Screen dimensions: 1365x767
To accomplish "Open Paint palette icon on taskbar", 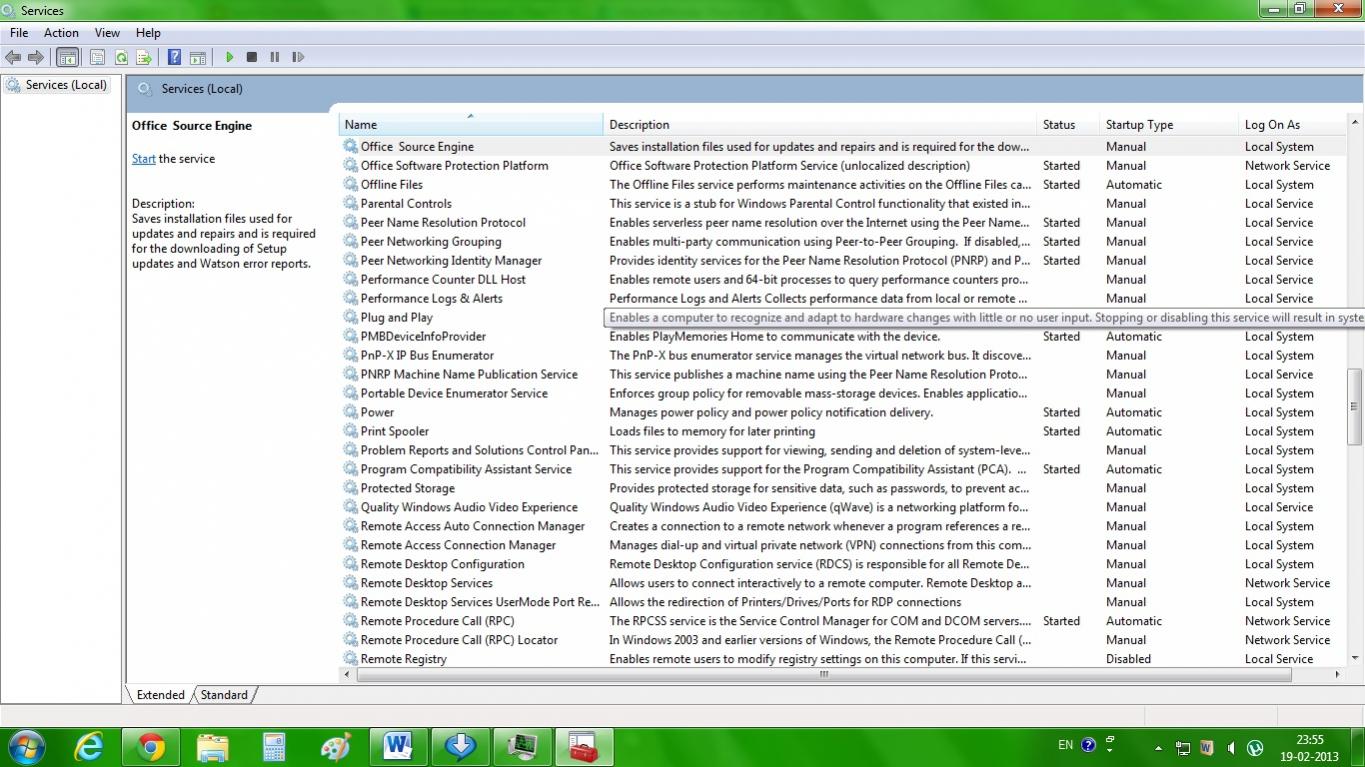I will (x=336, y=747).
